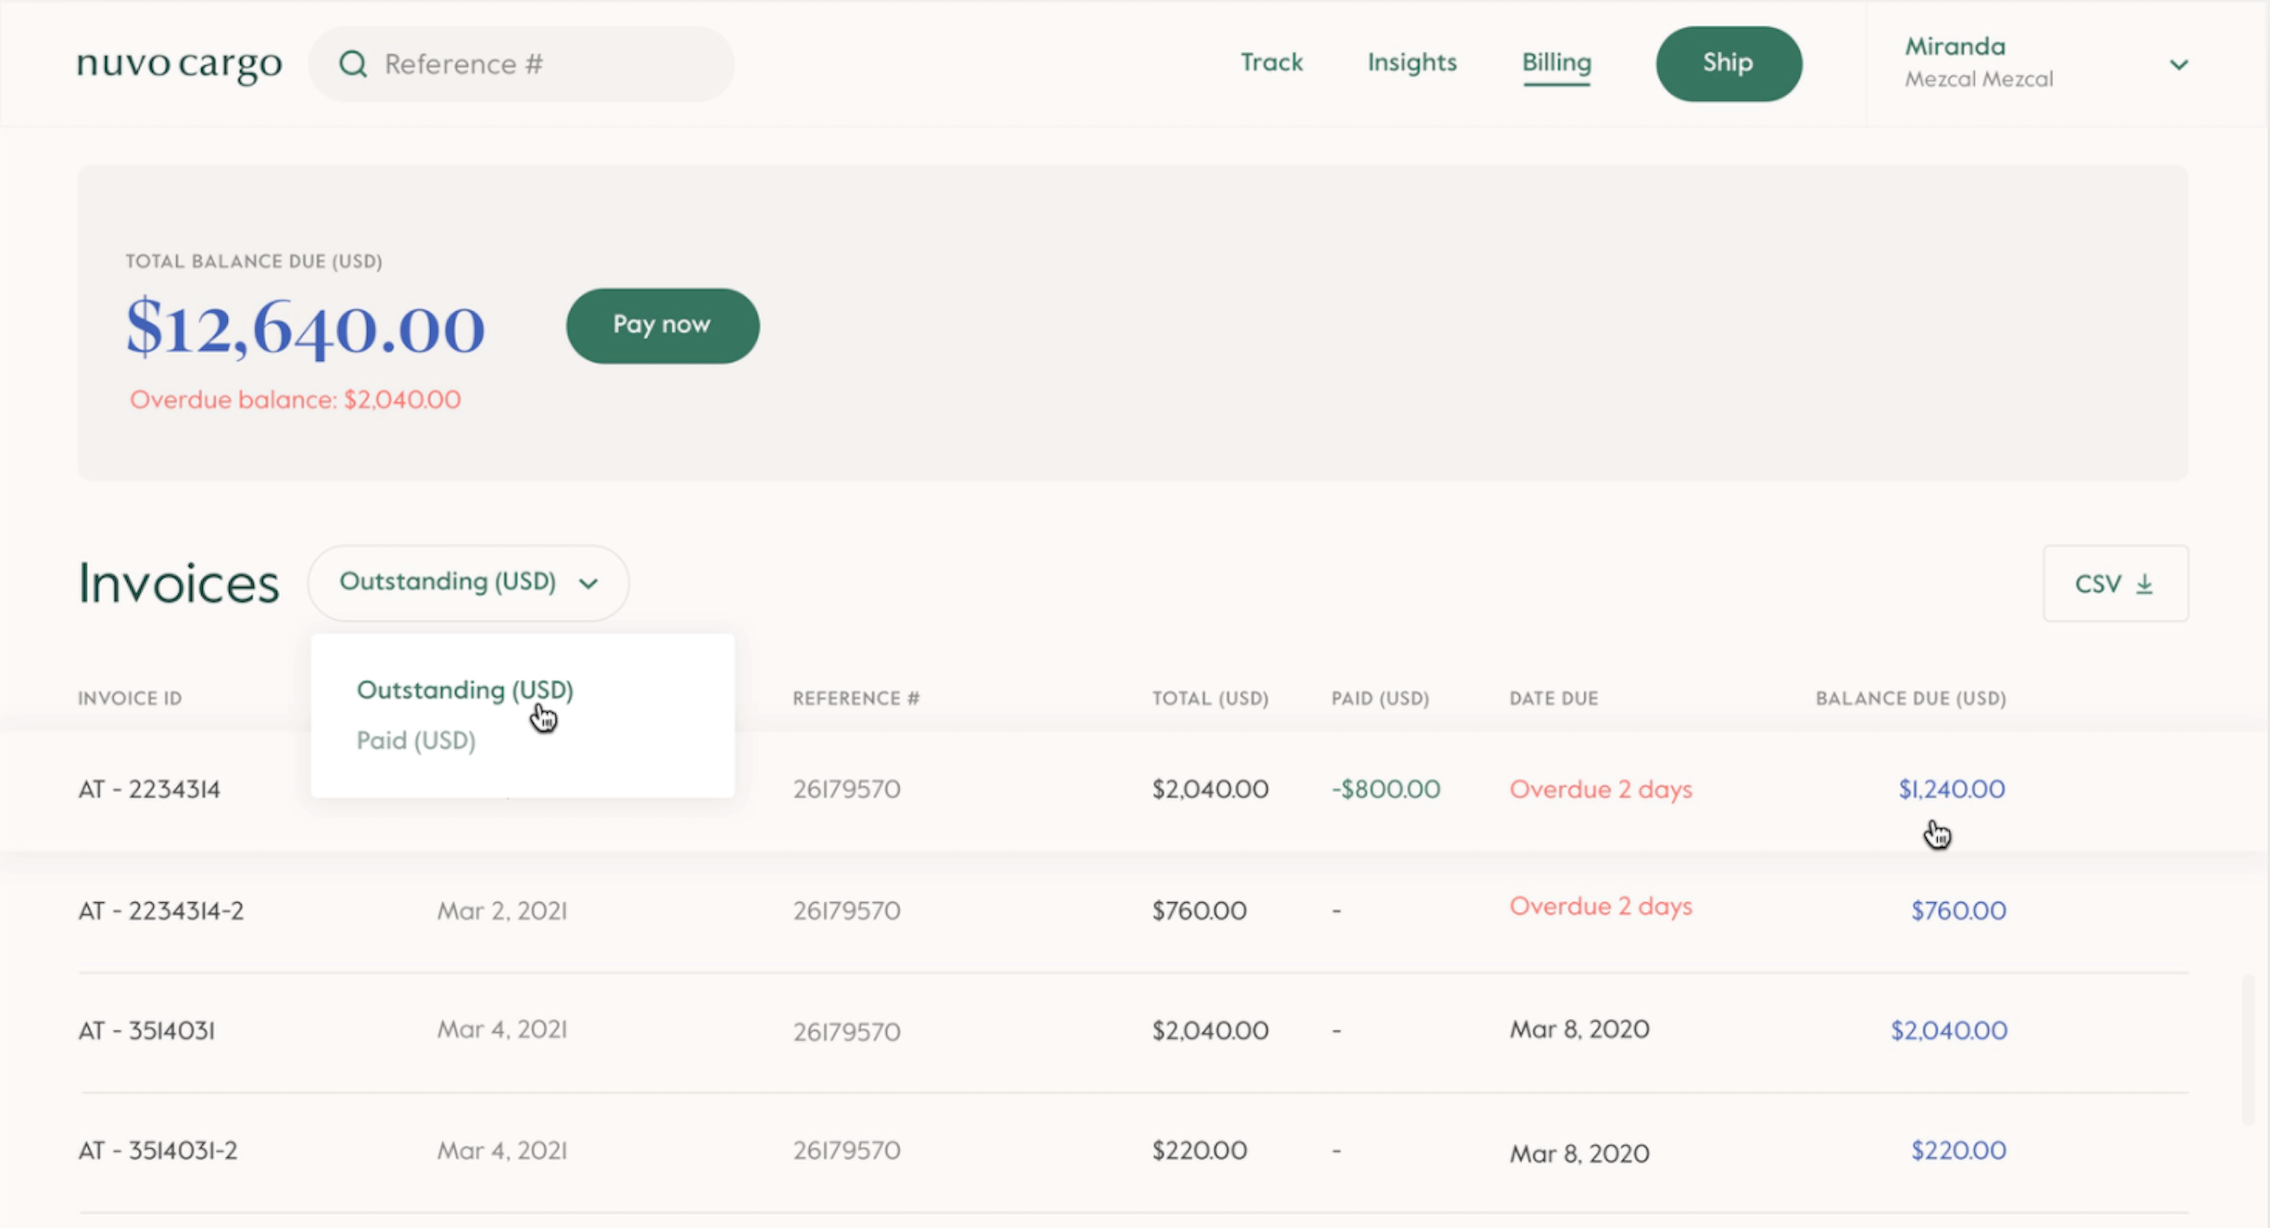Click the cursor hand near $1,240.00 balance
The height and width of the screenshot is (1228, 2270).
[1938, 833]
